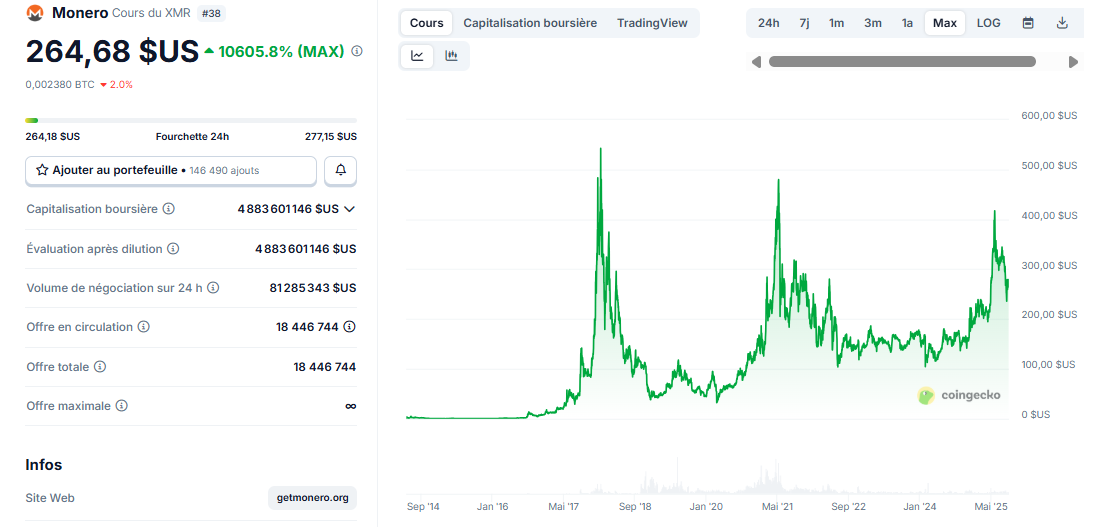Show info for Capitalisation boursière

[x=169, y=209]
